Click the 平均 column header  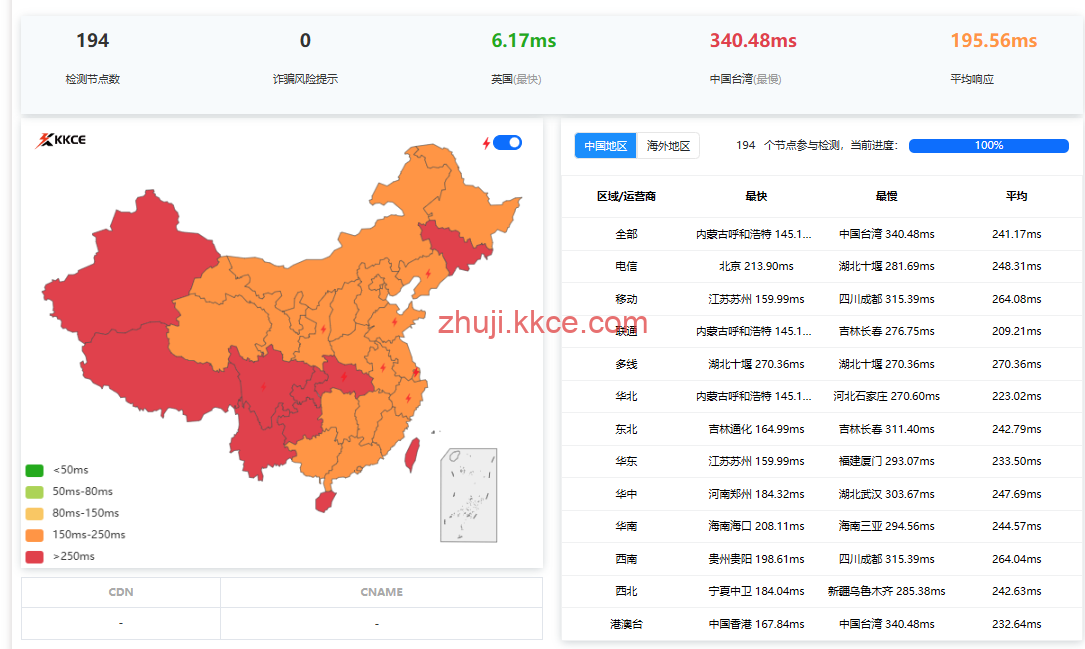pos(1016,196)
